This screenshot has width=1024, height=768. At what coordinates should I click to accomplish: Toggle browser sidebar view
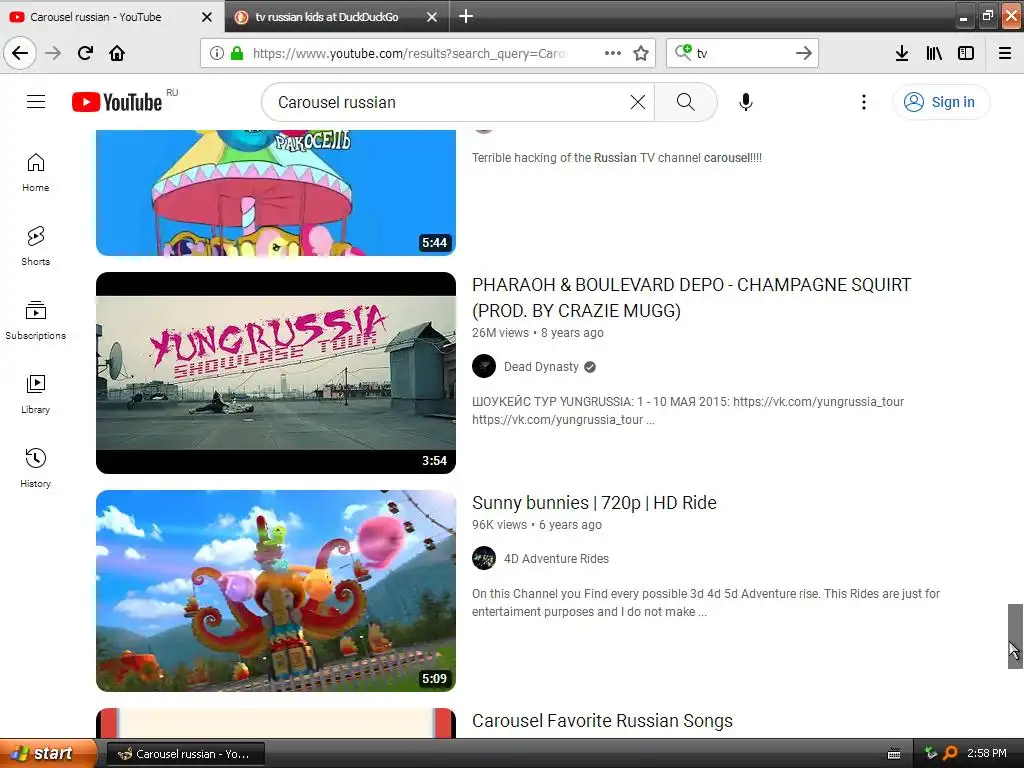[966, 53]
